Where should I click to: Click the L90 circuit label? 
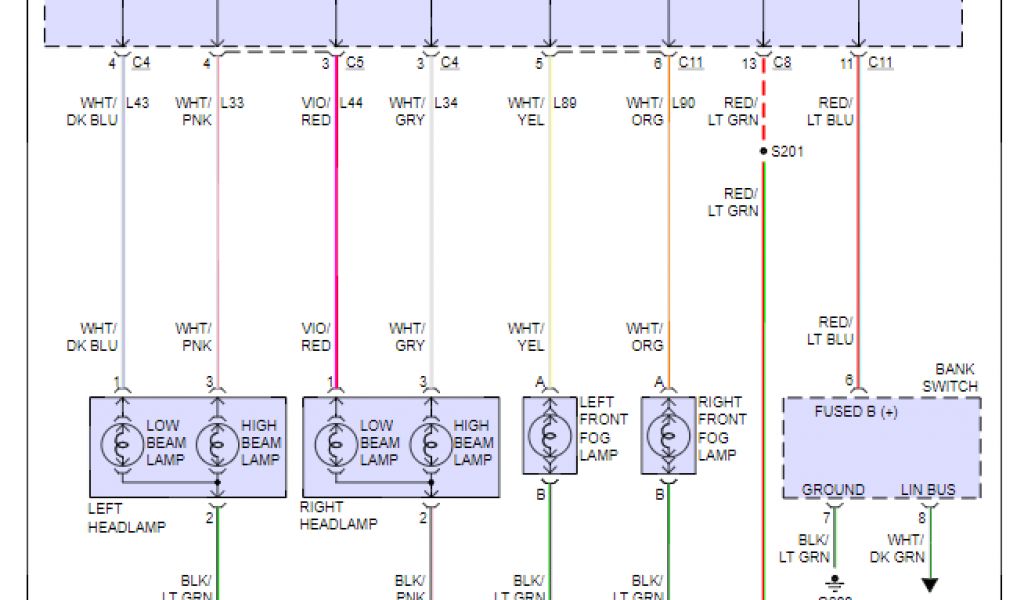683,103
